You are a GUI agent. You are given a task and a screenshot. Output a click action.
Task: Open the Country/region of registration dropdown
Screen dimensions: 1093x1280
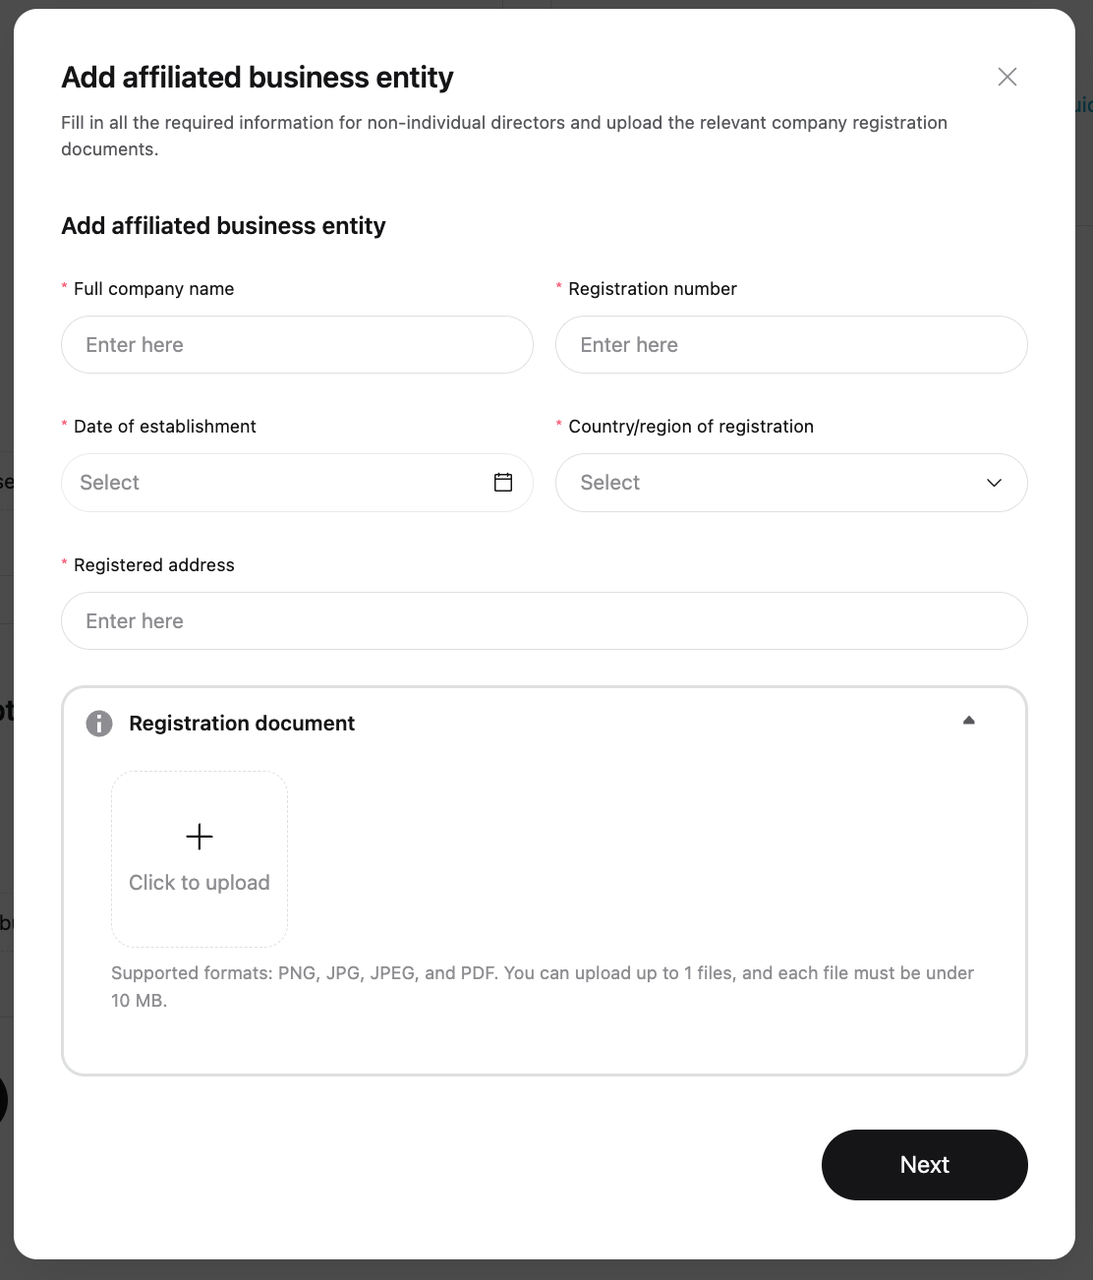(791, 483)
